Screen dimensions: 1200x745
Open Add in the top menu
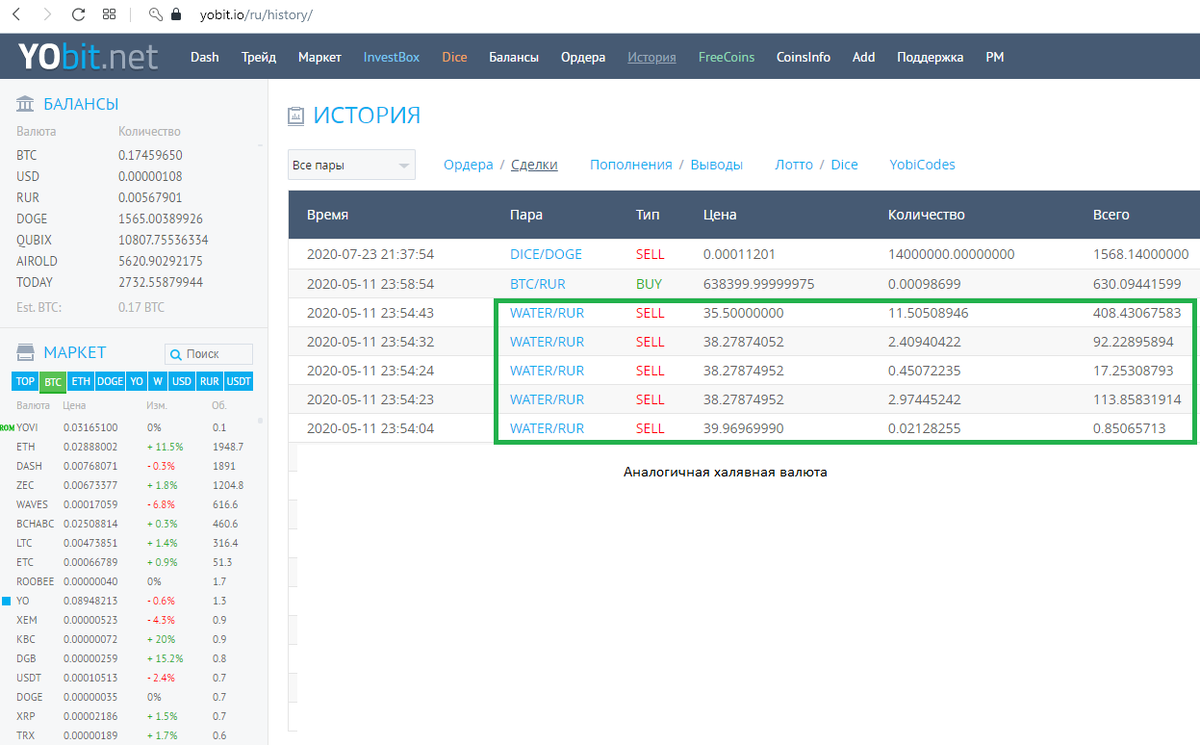(864, 57)
